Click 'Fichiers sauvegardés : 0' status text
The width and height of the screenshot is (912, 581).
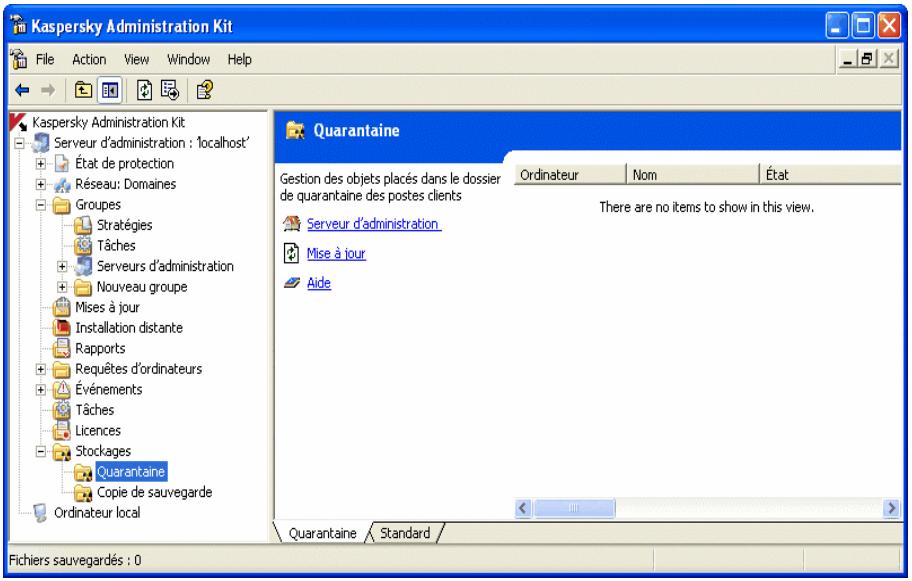(x=75, y=560)
